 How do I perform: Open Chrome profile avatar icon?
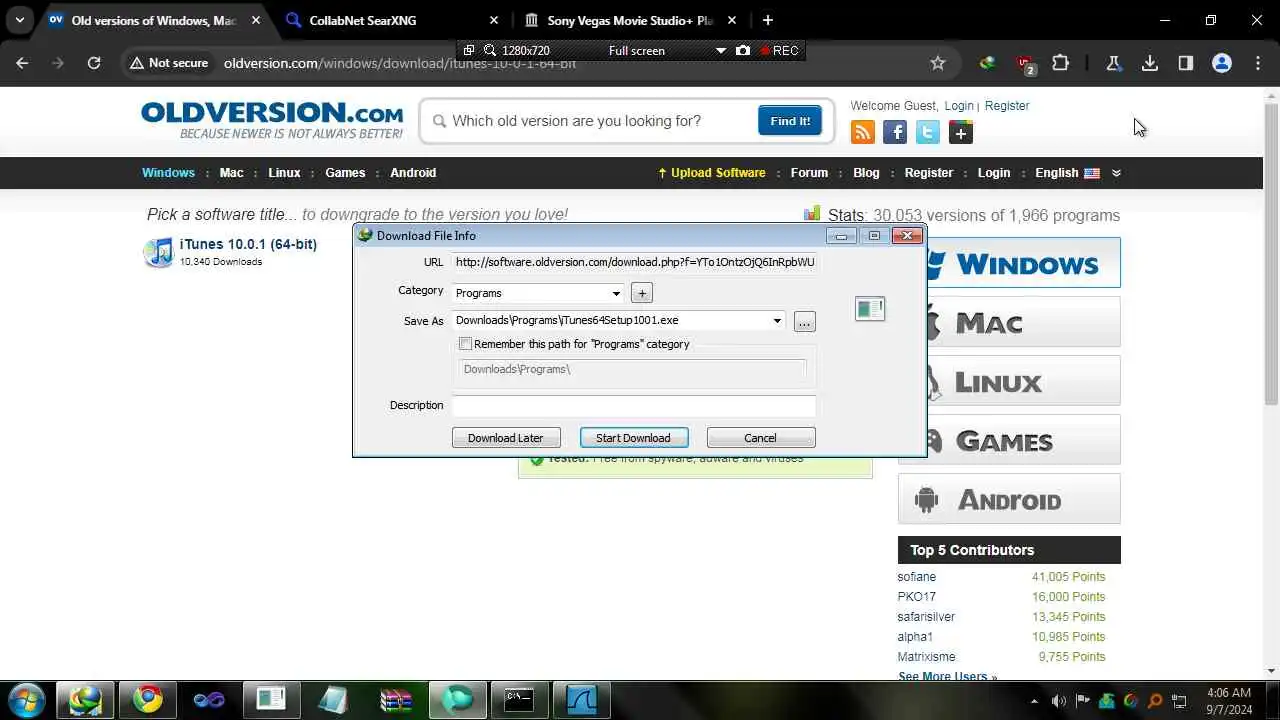pos(1221,63)
